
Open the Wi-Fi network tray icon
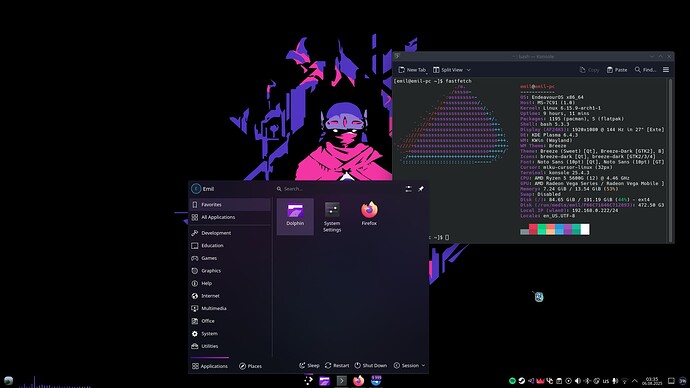624,381
